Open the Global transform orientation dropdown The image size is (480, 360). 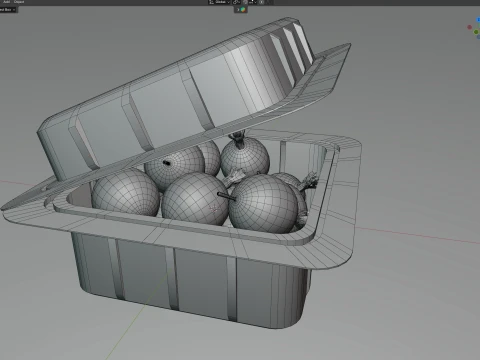[x=219, y=2]
